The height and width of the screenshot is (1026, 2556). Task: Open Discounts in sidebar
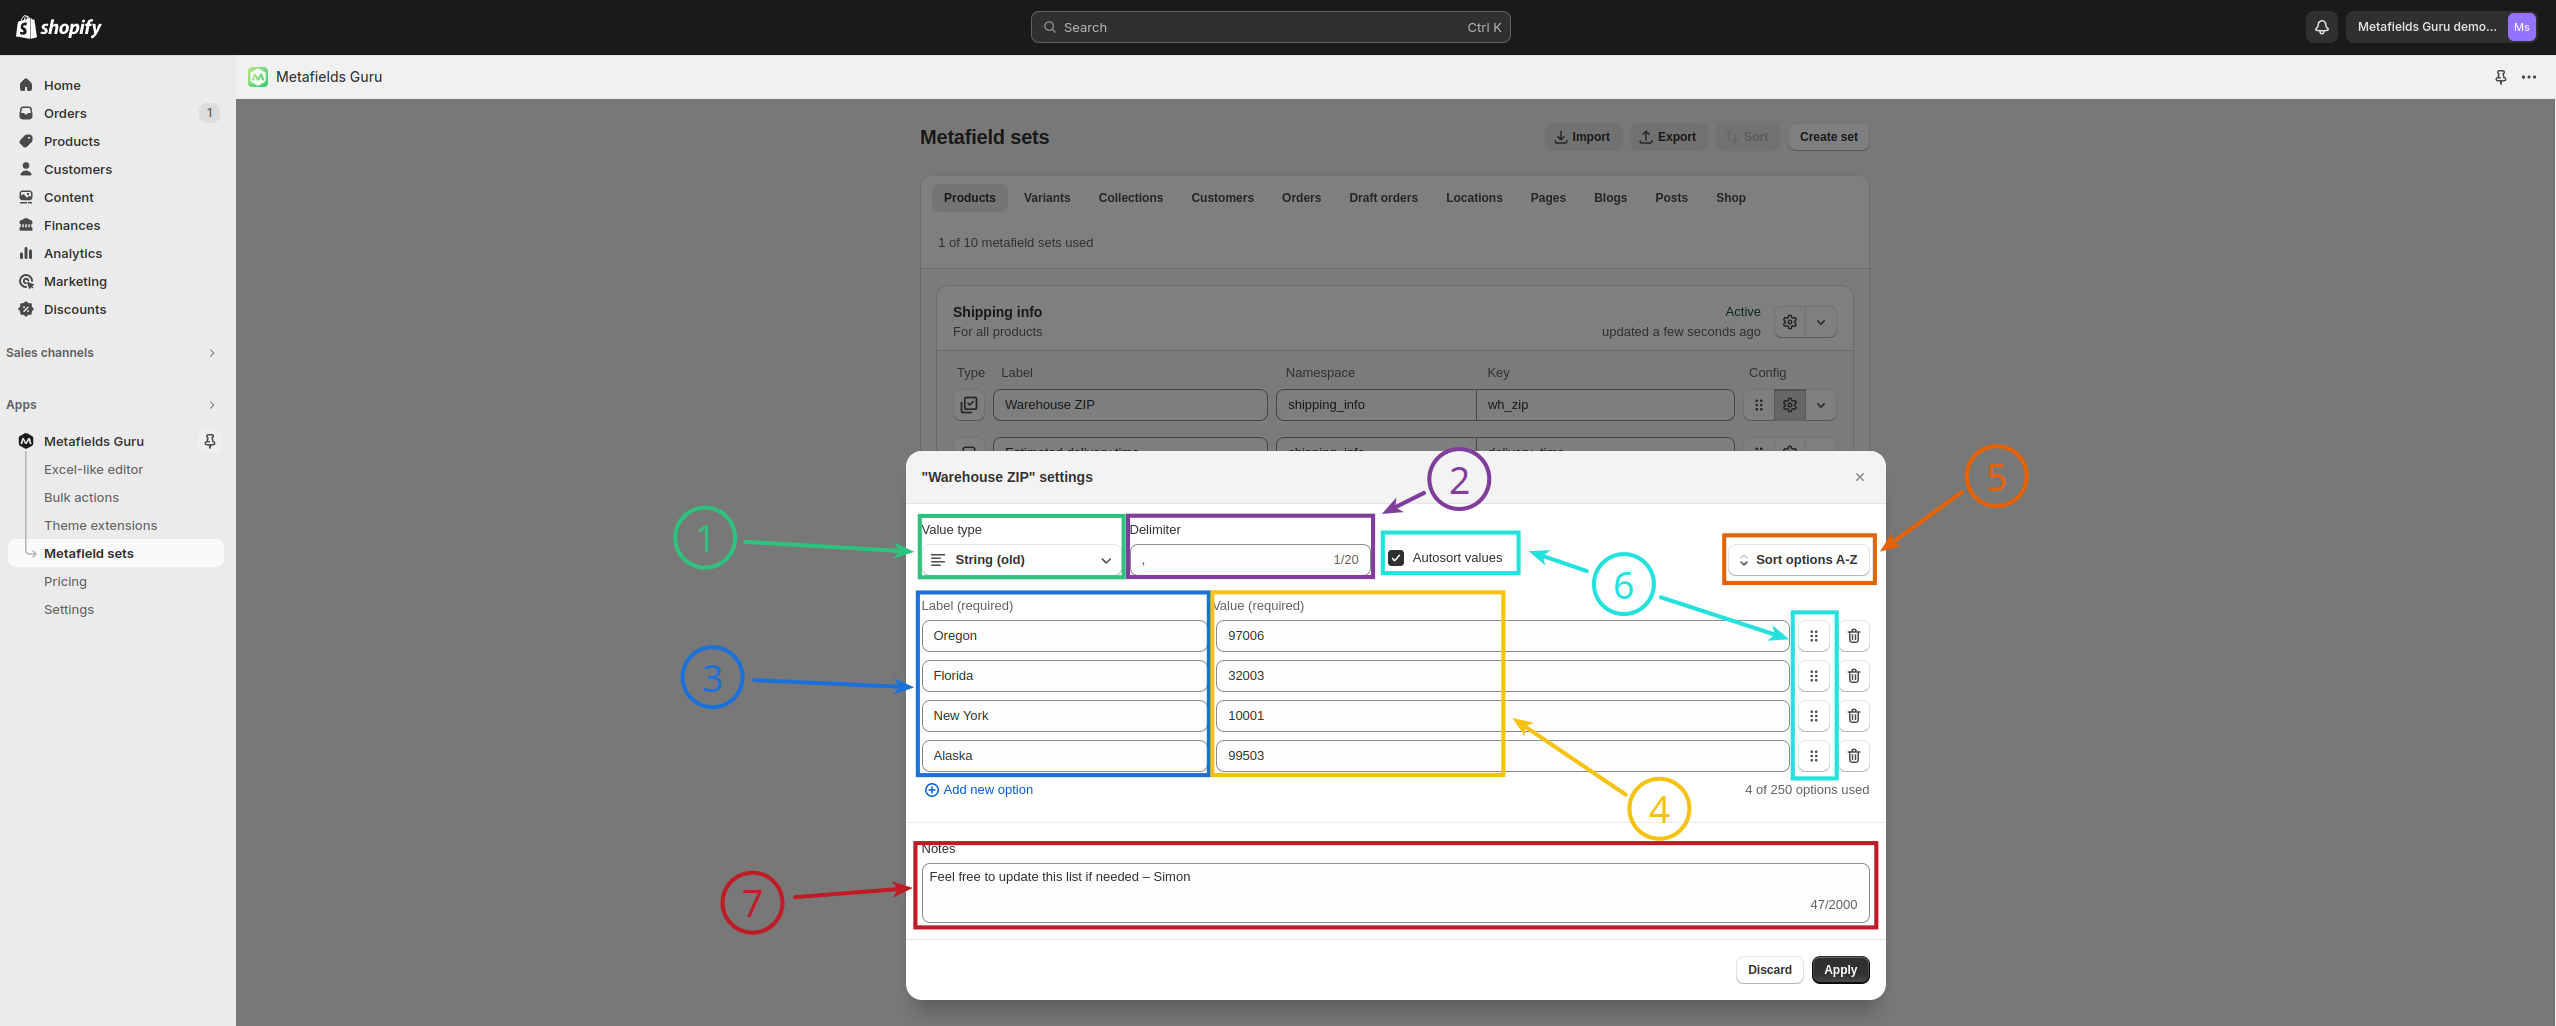[75, 309]
